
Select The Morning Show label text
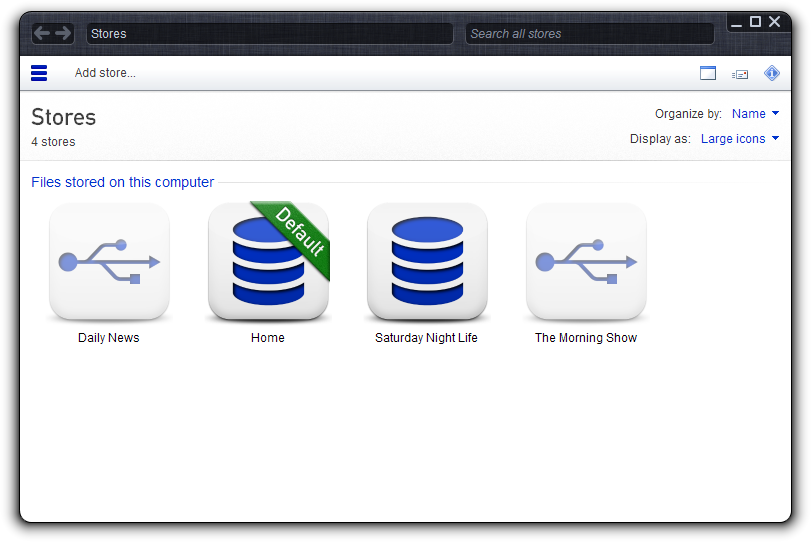point(586,338)
